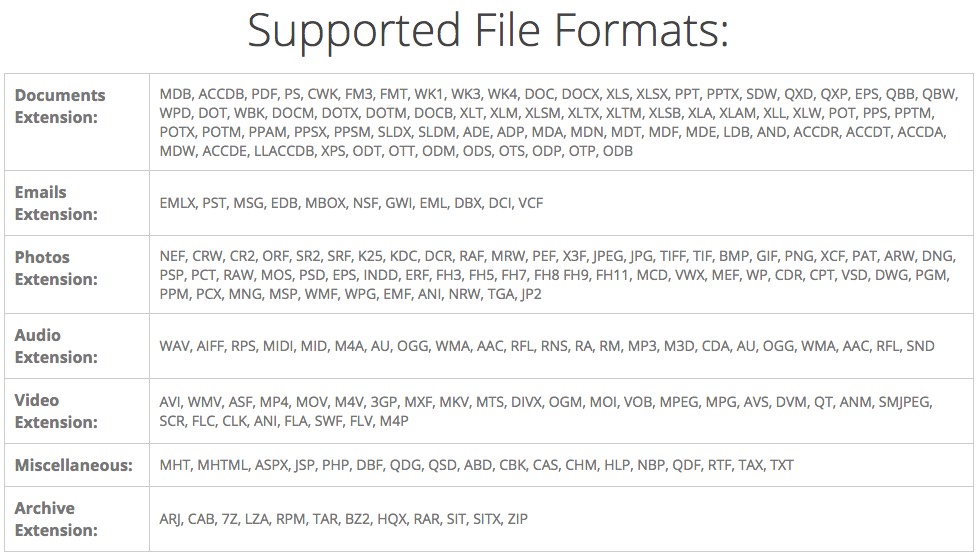Click the Audio Extension row label
979x556 pixels.
tap(56, 346)
